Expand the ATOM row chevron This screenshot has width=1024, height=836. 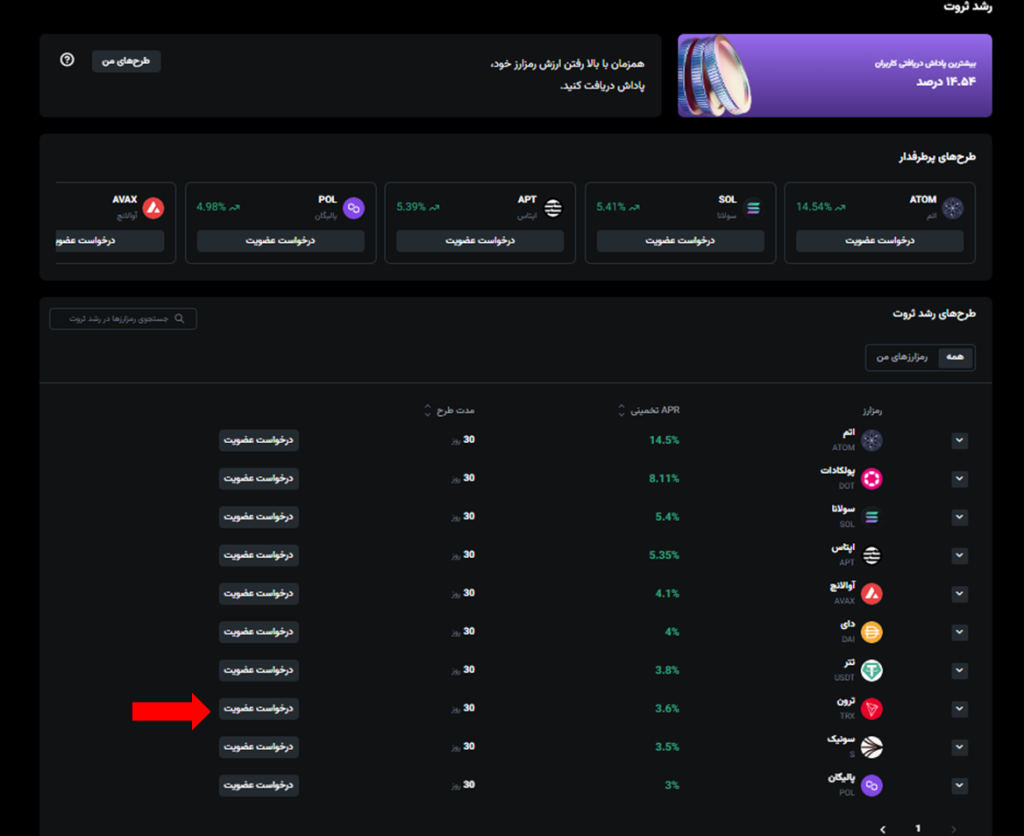point(959,441)
